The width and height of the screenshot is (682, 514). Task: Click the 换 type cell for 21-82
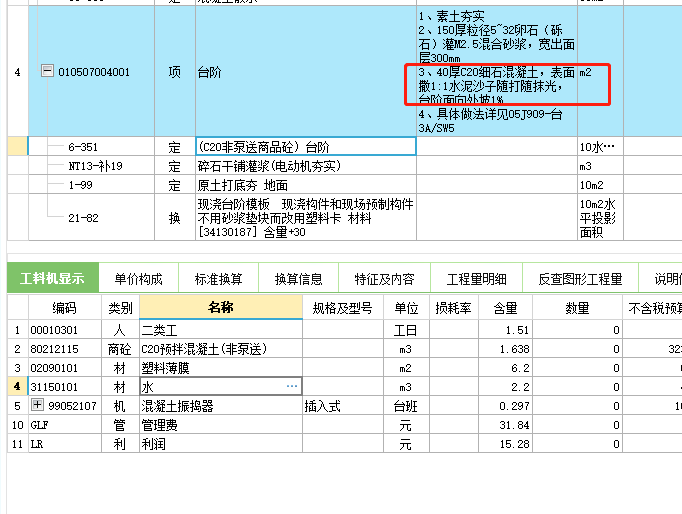(x=175, y=217)
